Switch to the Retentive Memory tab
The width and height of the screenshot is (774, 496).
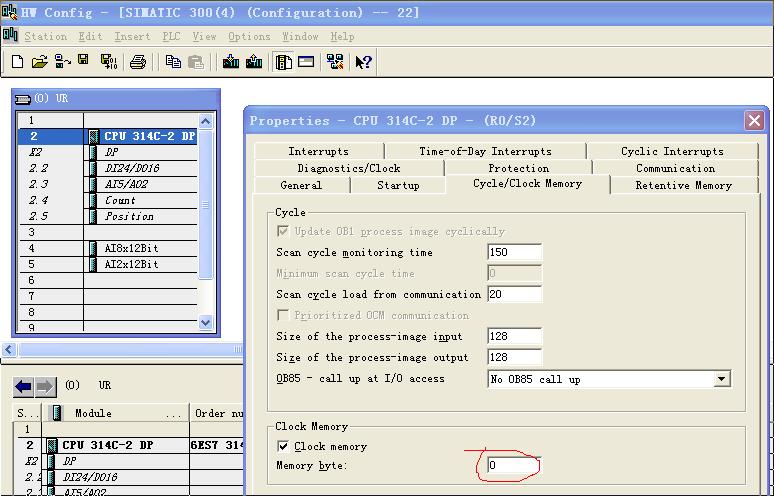point(684,185)
